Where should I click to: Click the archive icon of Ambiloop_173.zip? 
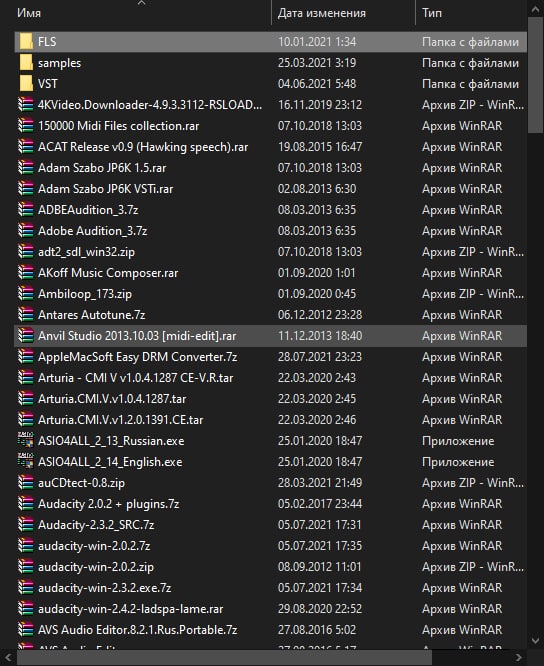[25, 294]
